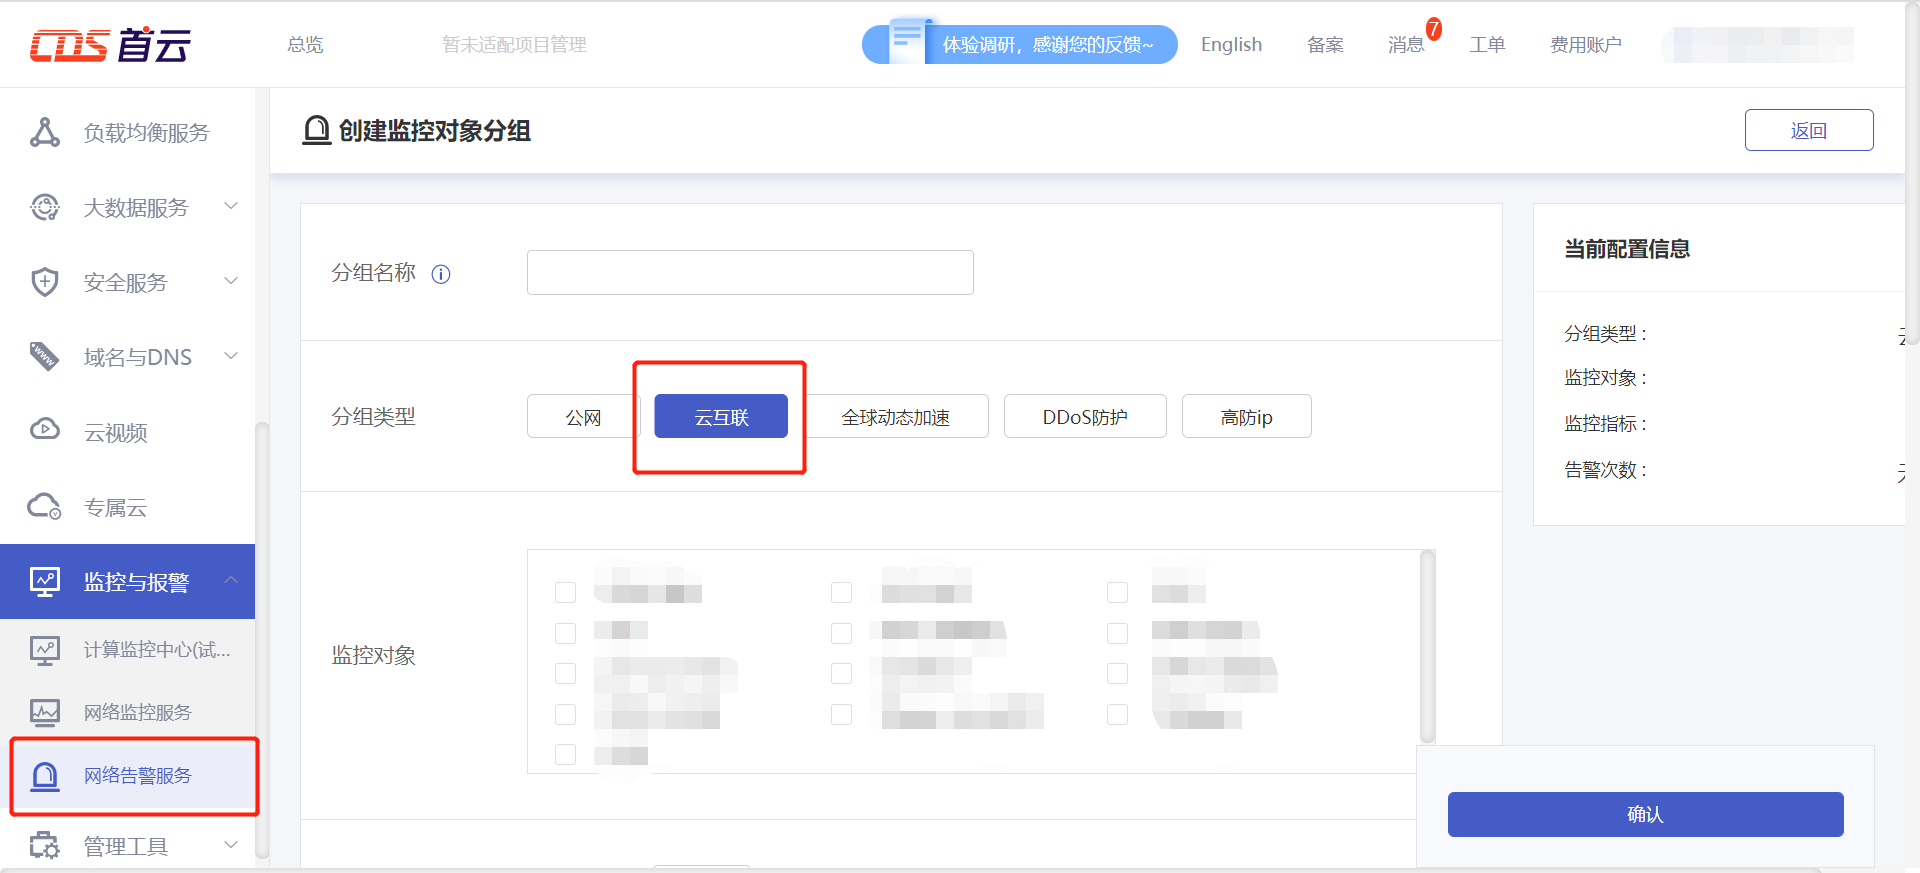This screenshot has height=873, width=1920.
Task: Expand the 大数据服务 menu chevron
Action: click(x=231, y=206)
